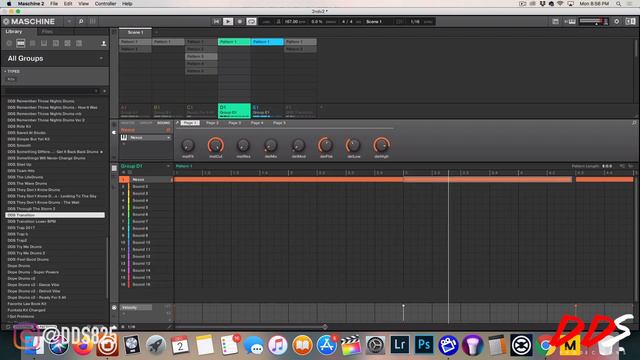Screen dimensions: 640x360
Task: Switch to the MASTER control tab
Action: [127, 123]
